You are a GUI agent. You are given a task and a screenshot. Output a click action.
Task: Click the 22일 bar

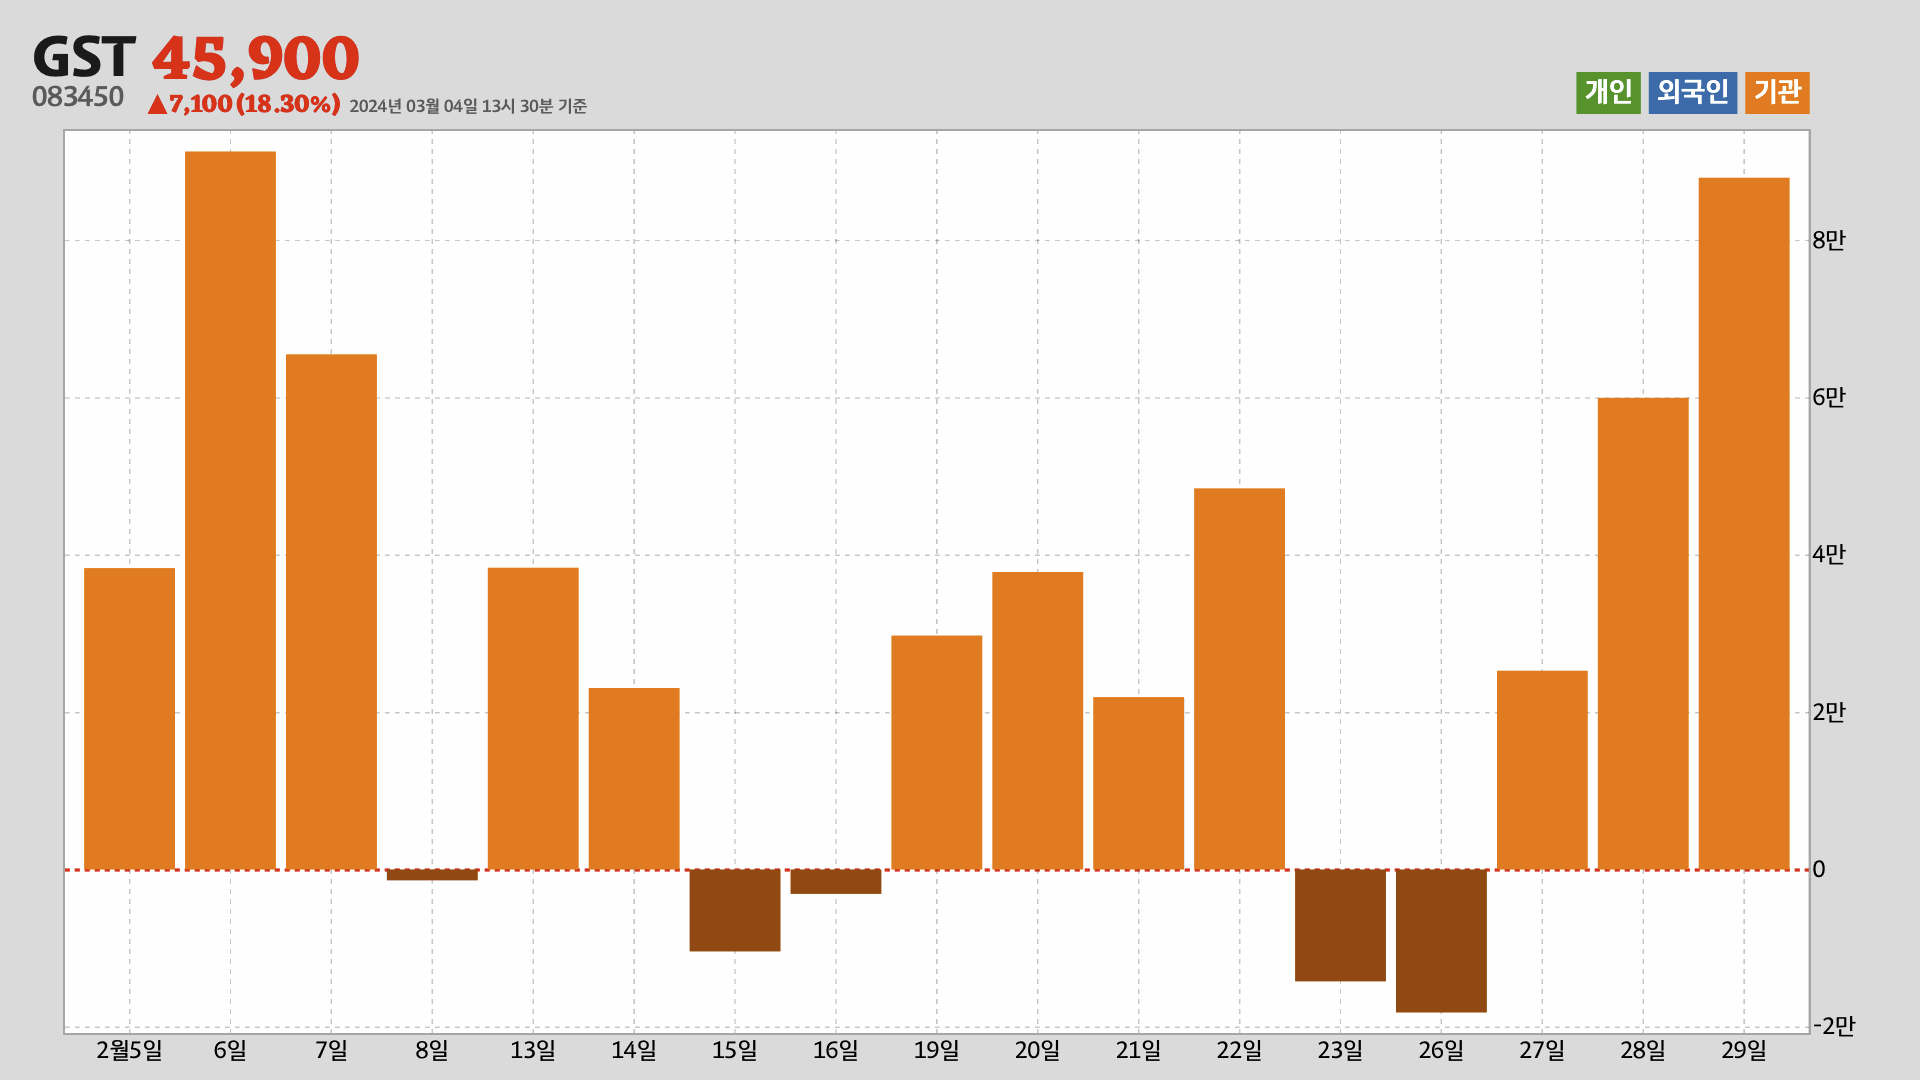pos(1239,679)
